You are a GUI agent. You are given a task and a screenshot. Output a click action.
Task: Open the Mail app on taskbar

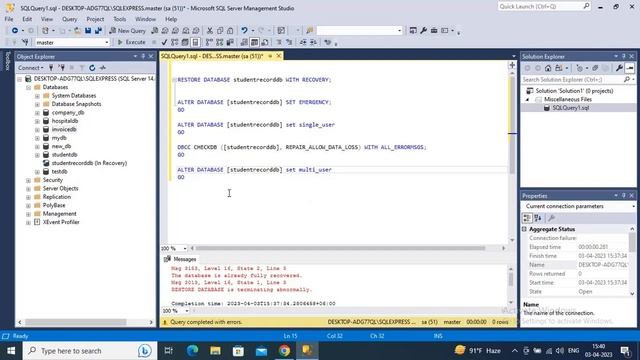[x=262, y=351]
